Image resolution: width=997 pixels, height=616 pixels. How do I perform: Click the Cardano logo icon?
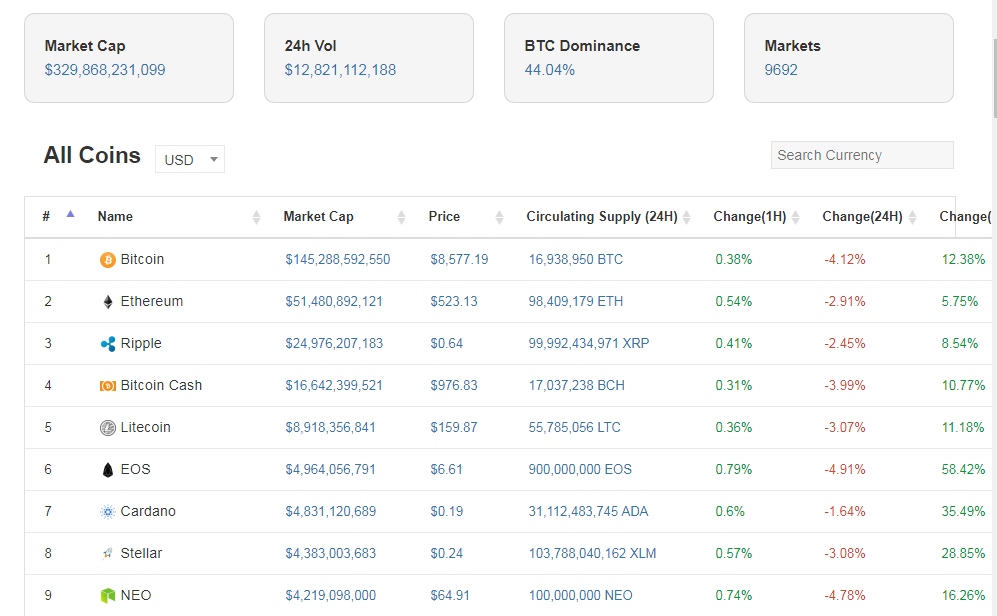(x=108, y=512)
